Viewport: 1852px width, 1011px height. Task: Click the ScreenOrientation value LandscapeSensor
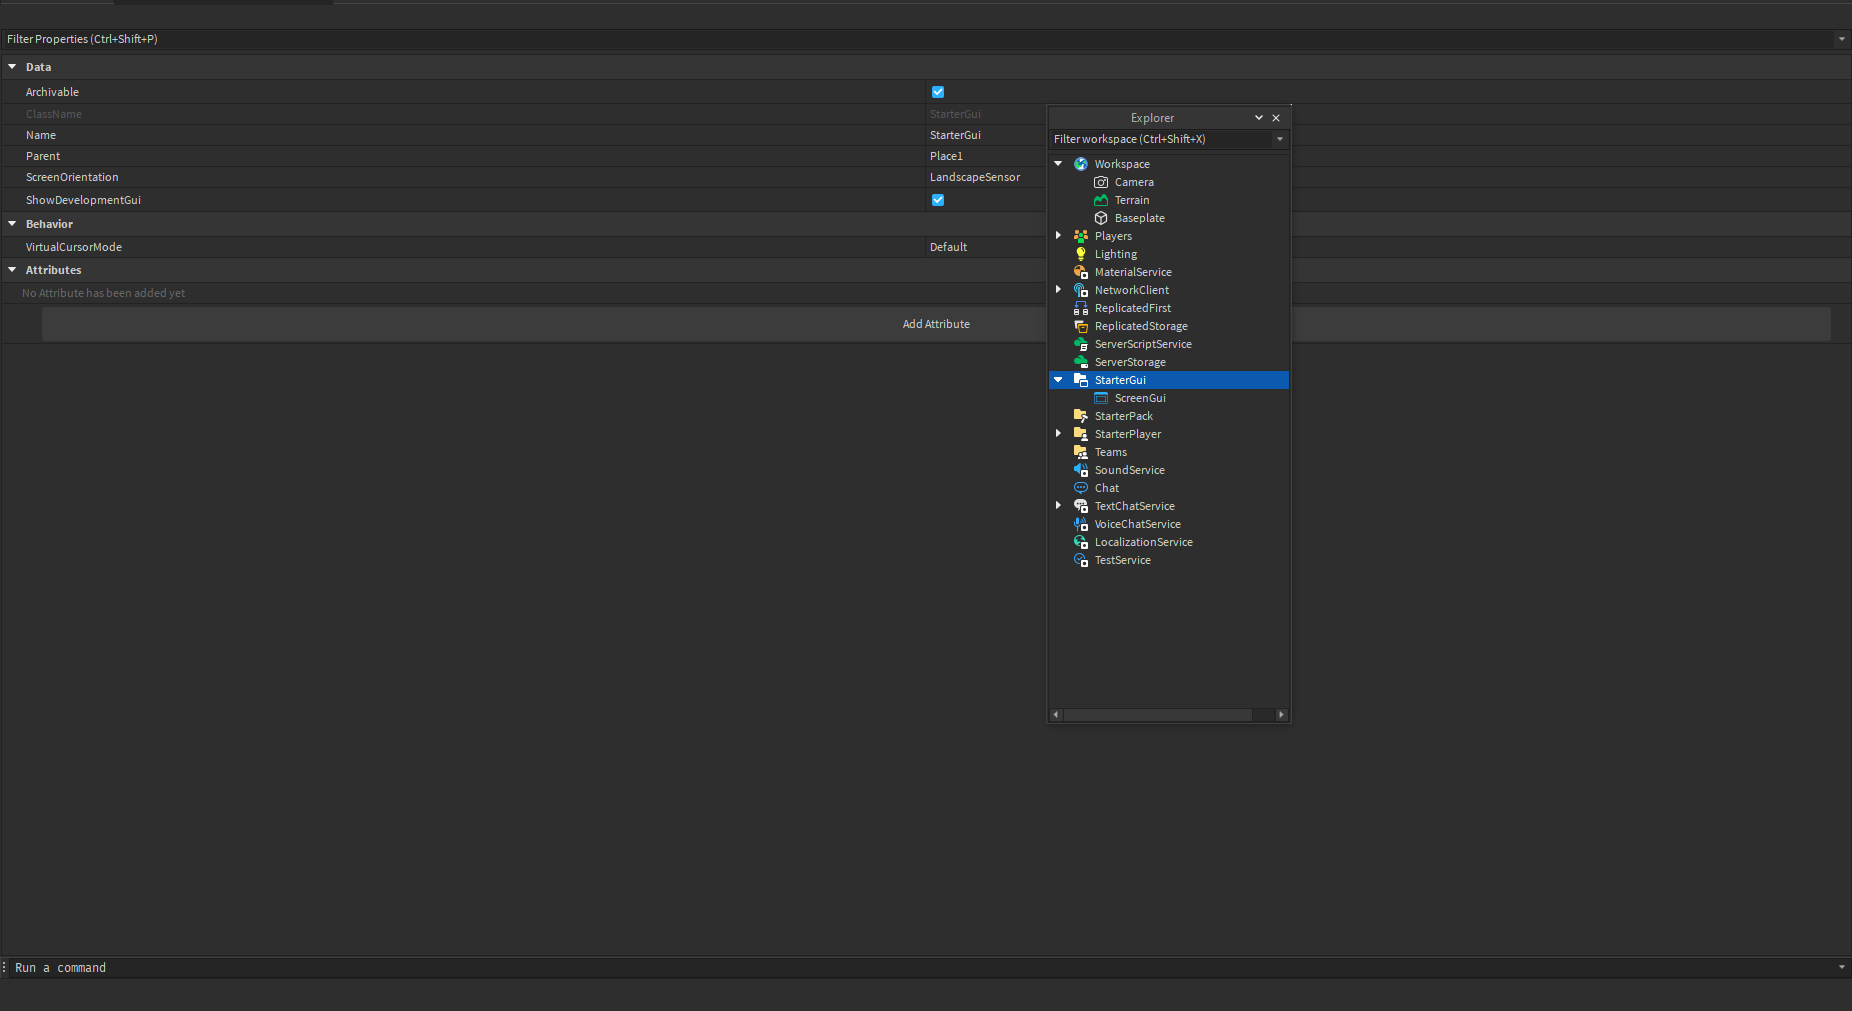pos(975,177)
